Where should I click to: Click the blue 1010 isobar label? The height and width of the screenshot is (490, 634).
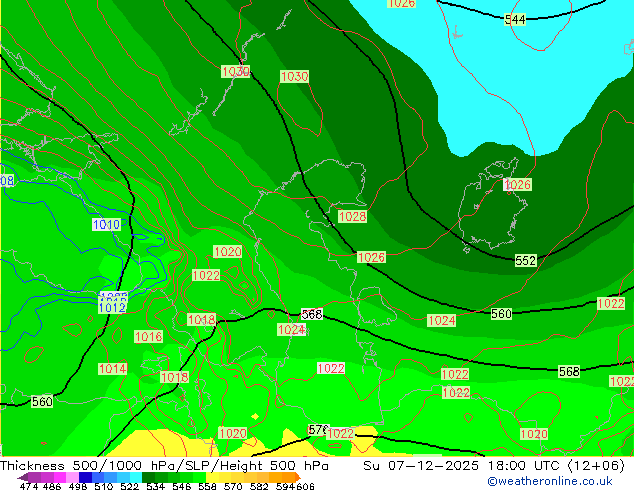[x=106, y=224]
